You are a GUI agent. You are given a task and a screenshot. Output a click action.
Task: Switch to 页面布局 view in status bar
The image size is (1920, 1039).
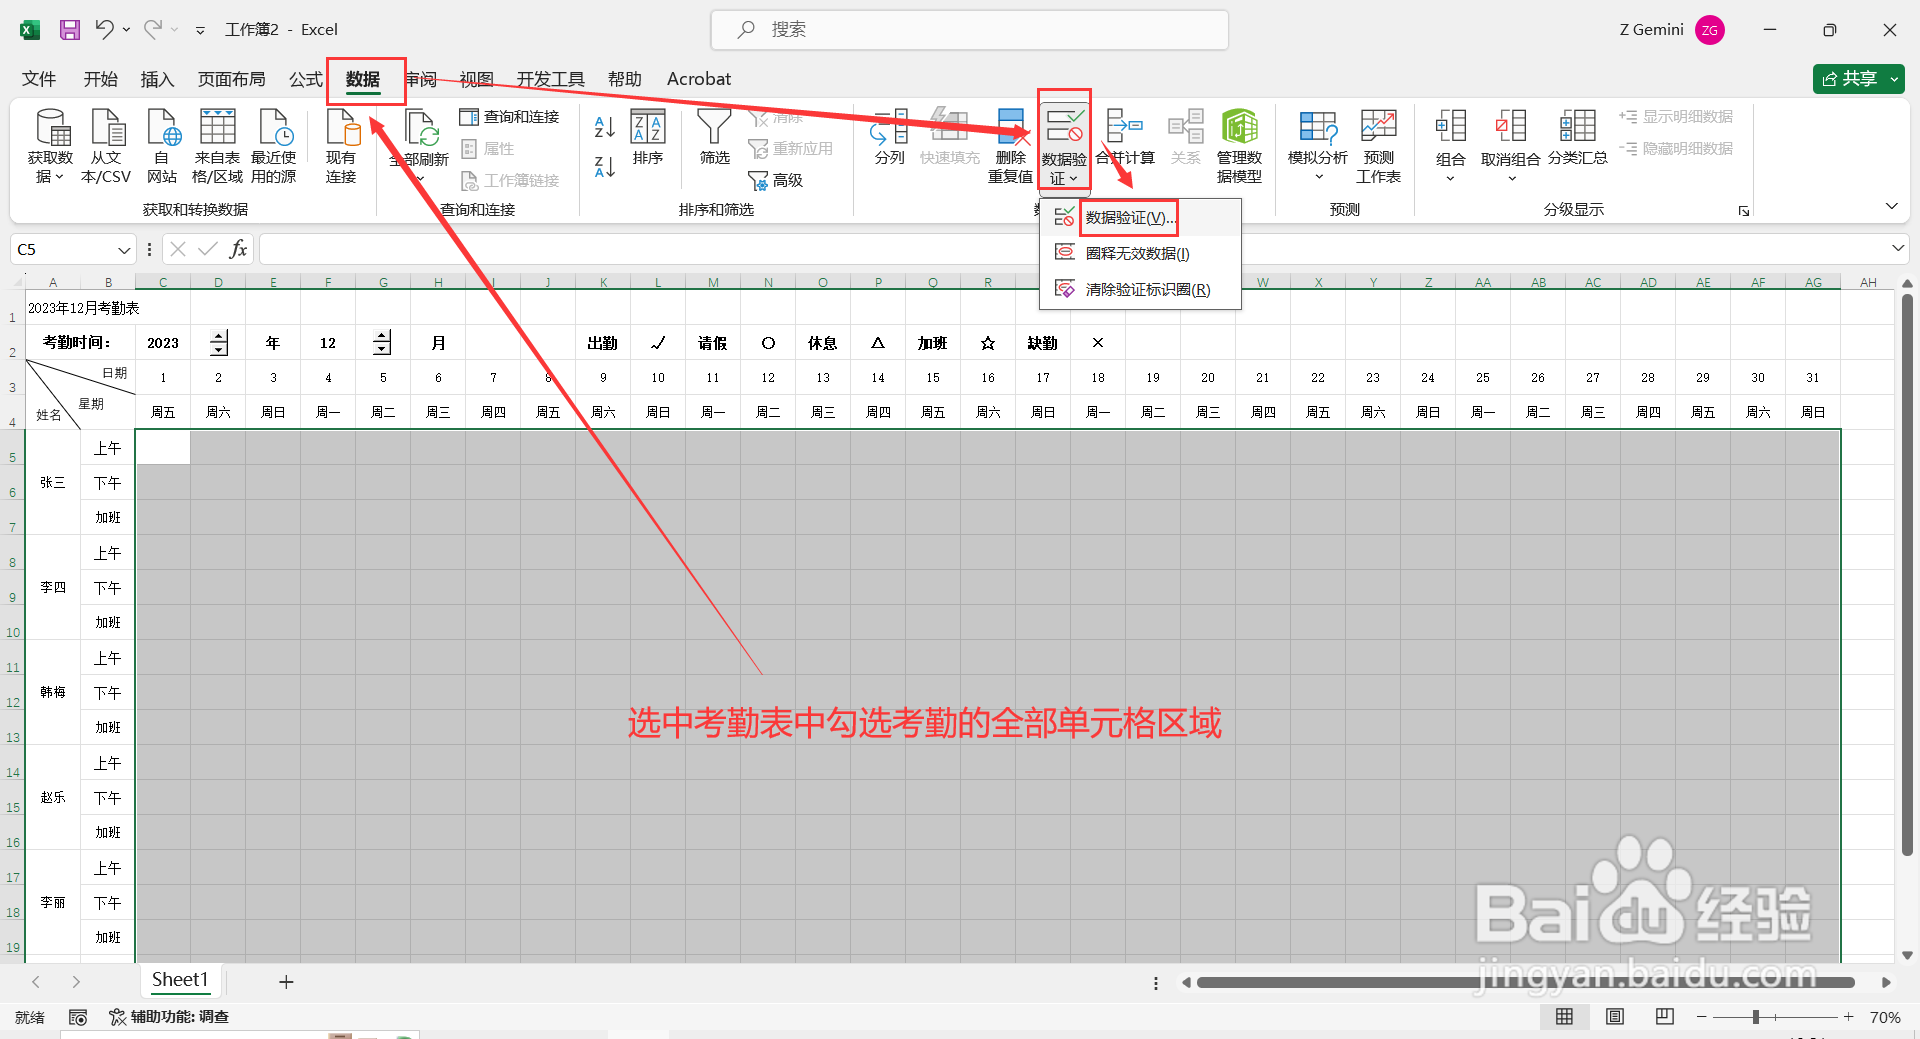pyautogui.click(x=1614, y=1016)
